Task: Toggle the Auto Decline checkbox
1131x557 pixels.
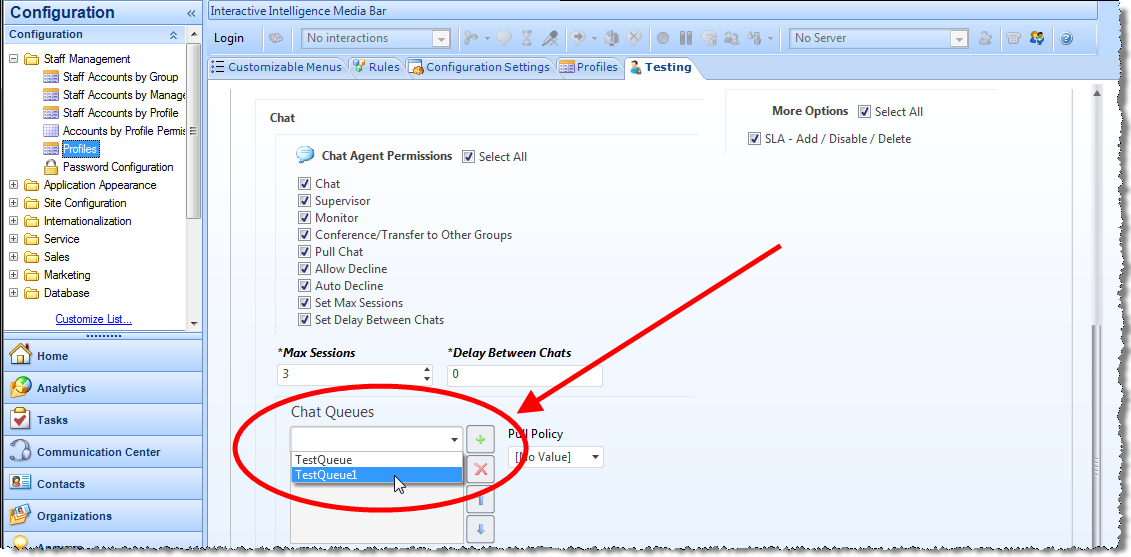Action: 305,286
